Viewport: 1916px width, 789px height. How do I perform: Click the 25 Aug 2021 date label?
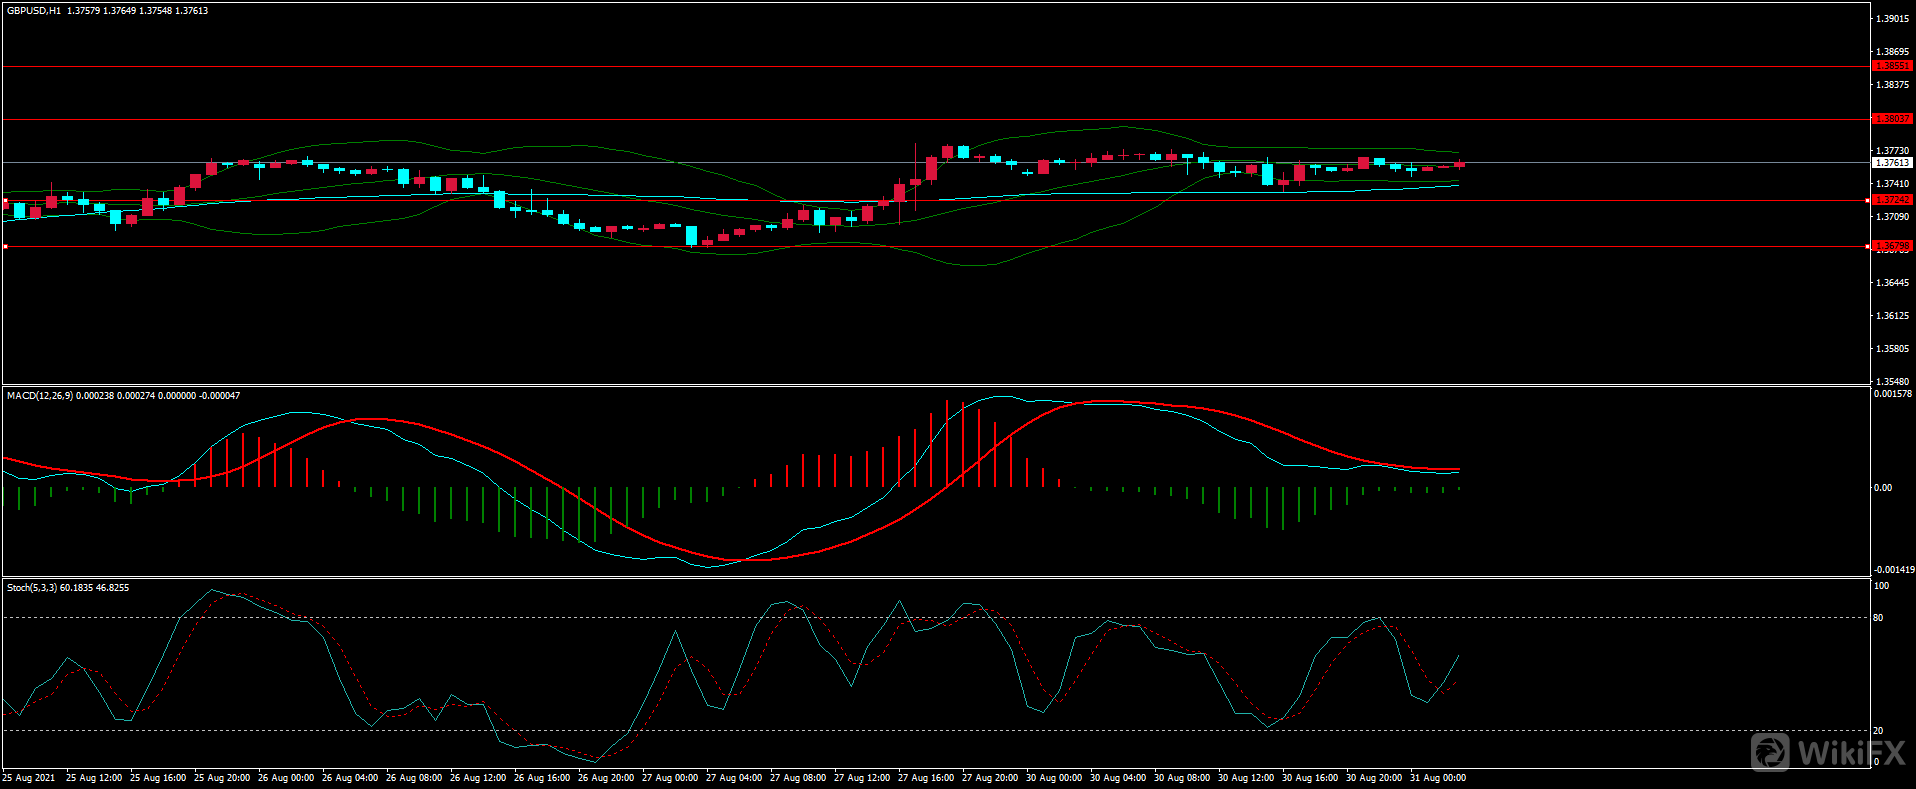pyautogui.click(x=30, y=778)
